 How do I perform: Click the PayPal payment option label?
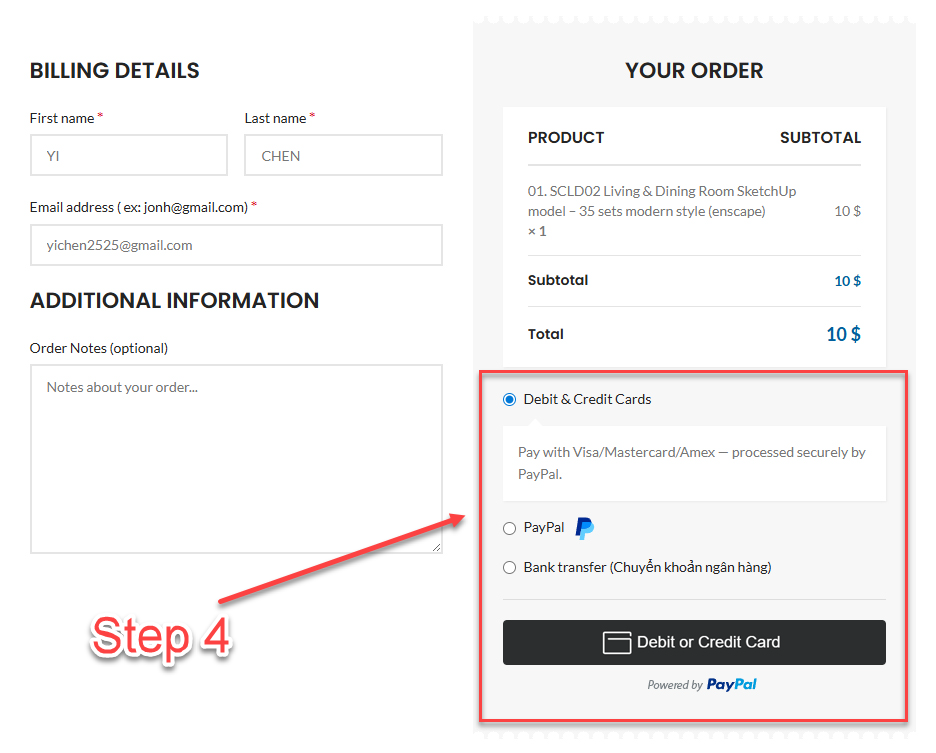(544, 528)
